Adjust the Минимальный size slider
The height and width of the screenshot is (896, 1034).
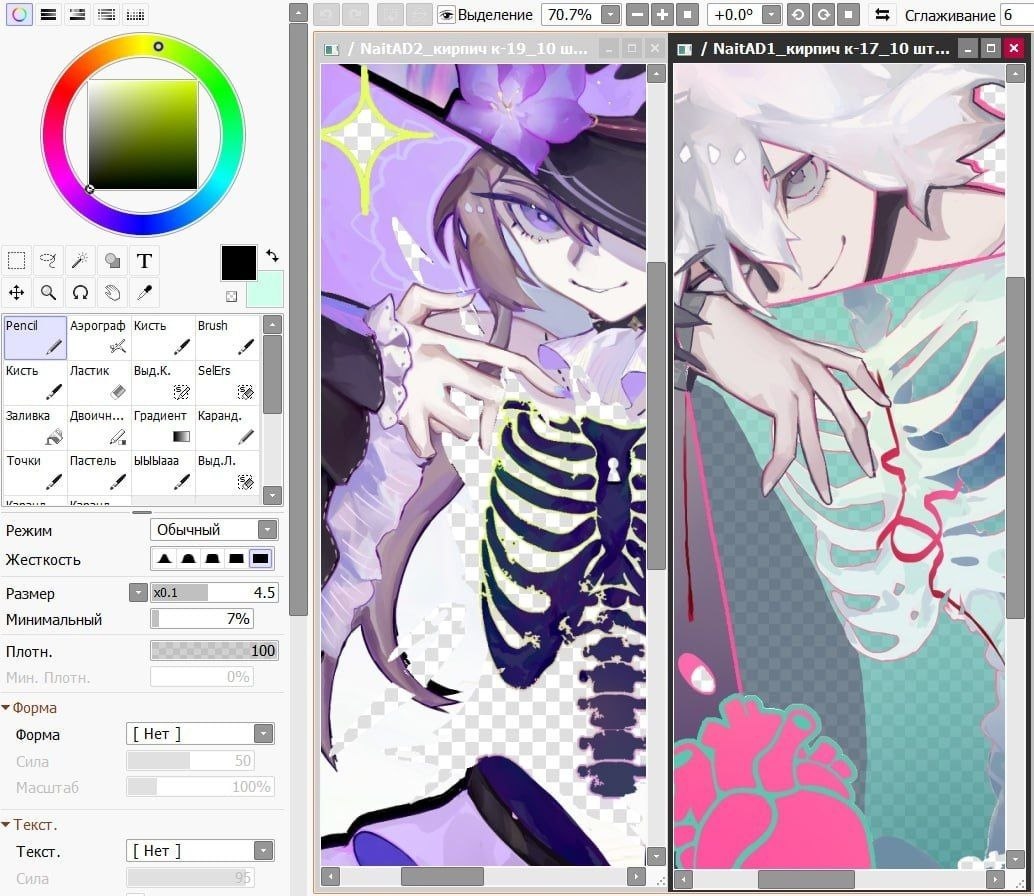(202, 618)
